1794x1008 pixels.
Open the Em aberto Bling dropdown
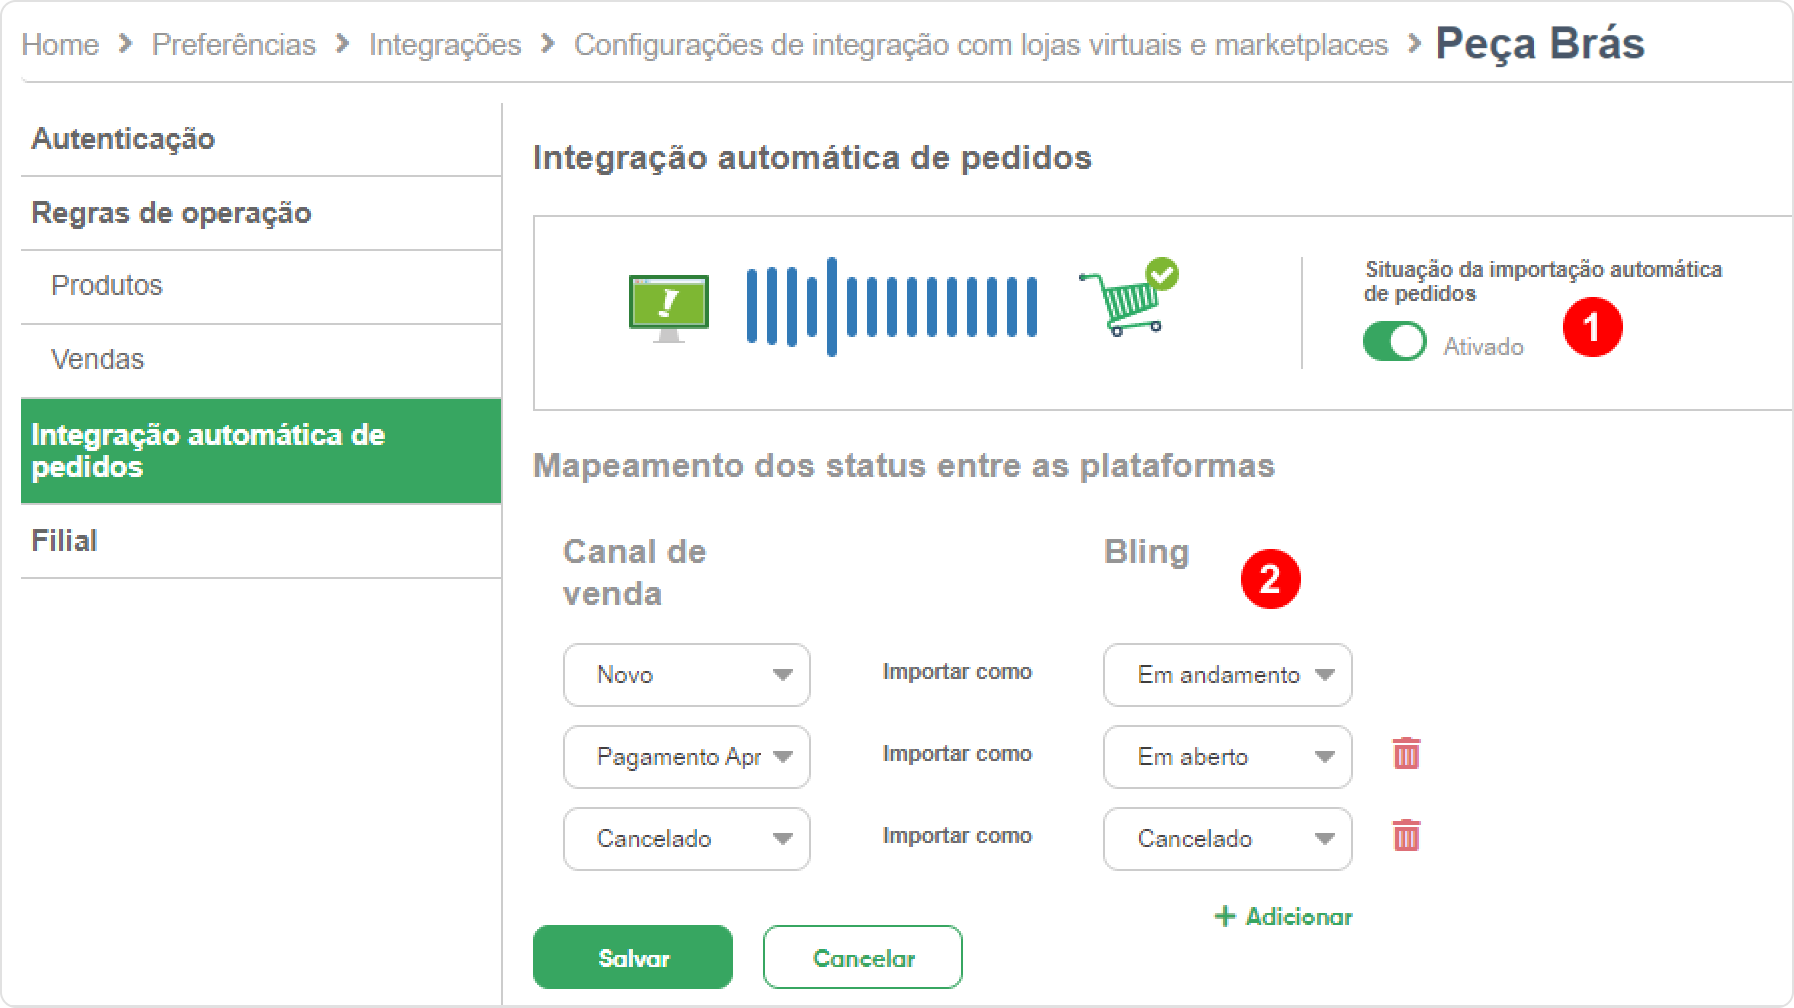coord(1228,757)
